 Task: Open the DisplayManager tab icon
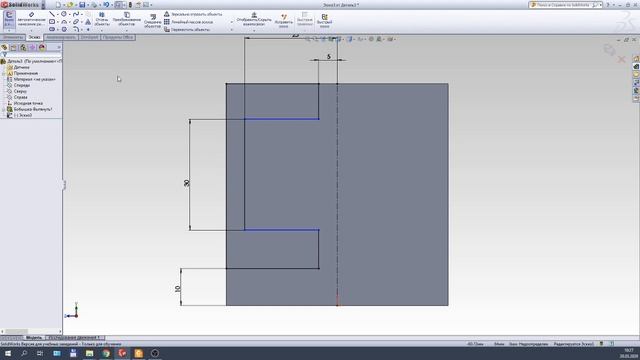click(42, 47)
